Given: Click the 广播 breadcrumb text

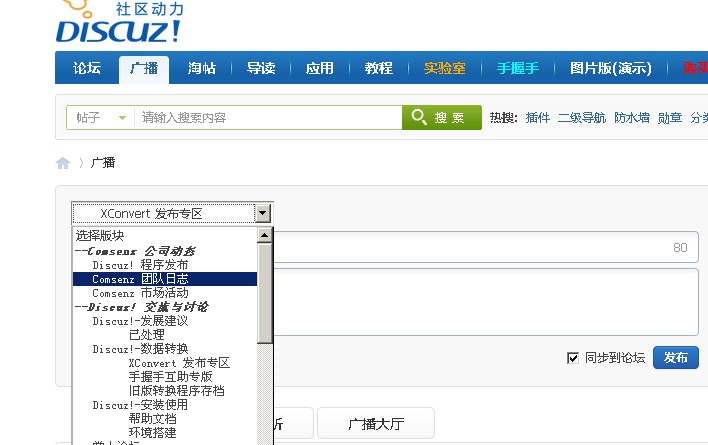Looking at the screenshot, I should [103, 162].
